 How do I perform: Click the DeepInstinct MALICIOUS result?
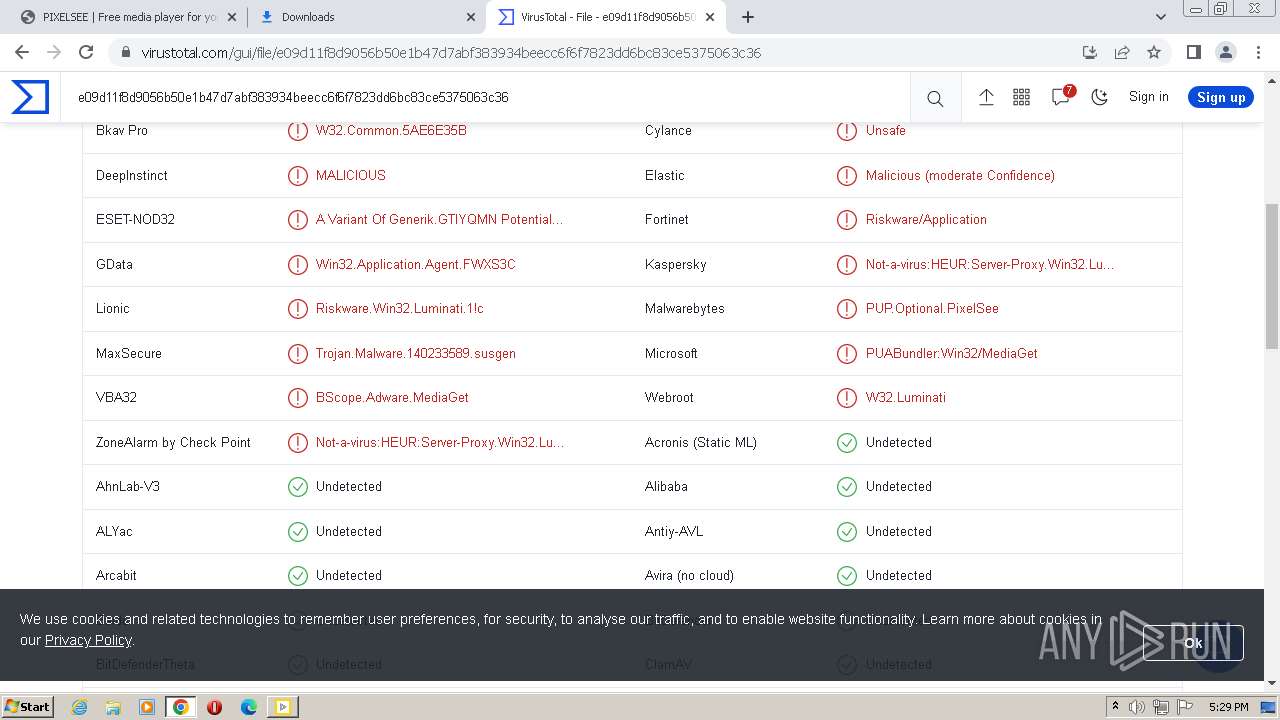click(351, 175)
